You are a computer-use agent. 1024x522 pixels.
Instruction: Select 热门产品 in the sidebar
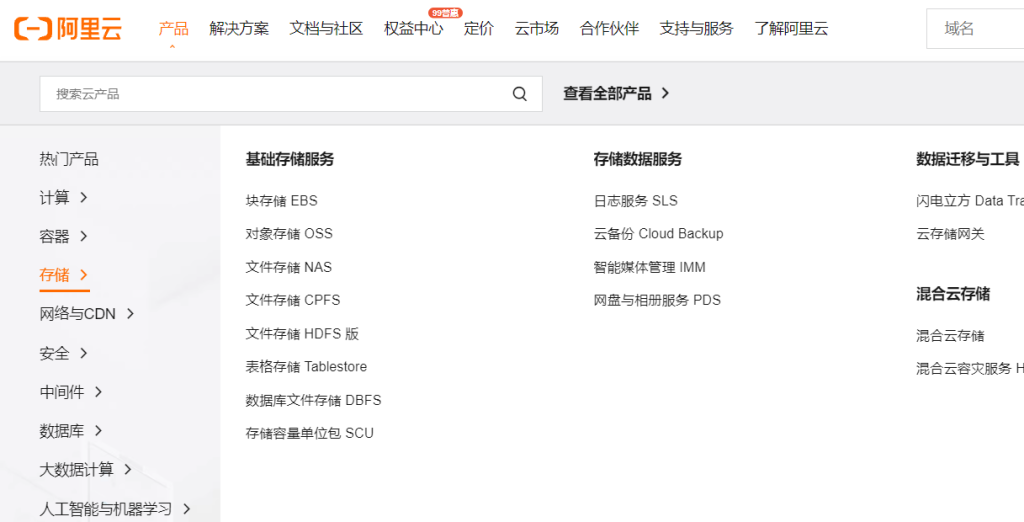tap(69, 159)
